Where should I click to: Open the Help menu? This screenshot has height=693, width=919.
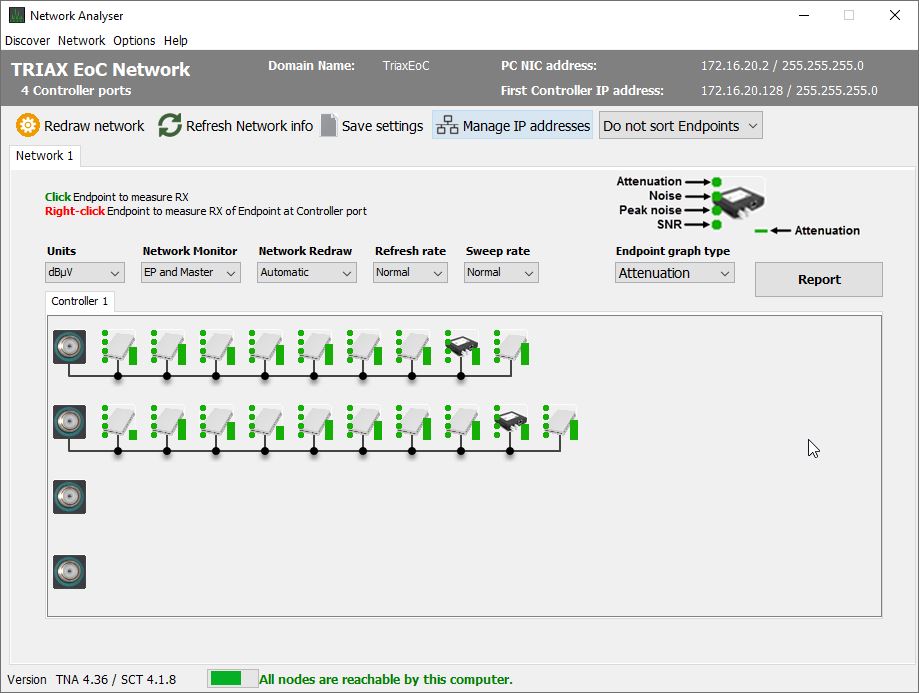click(175, 40)
